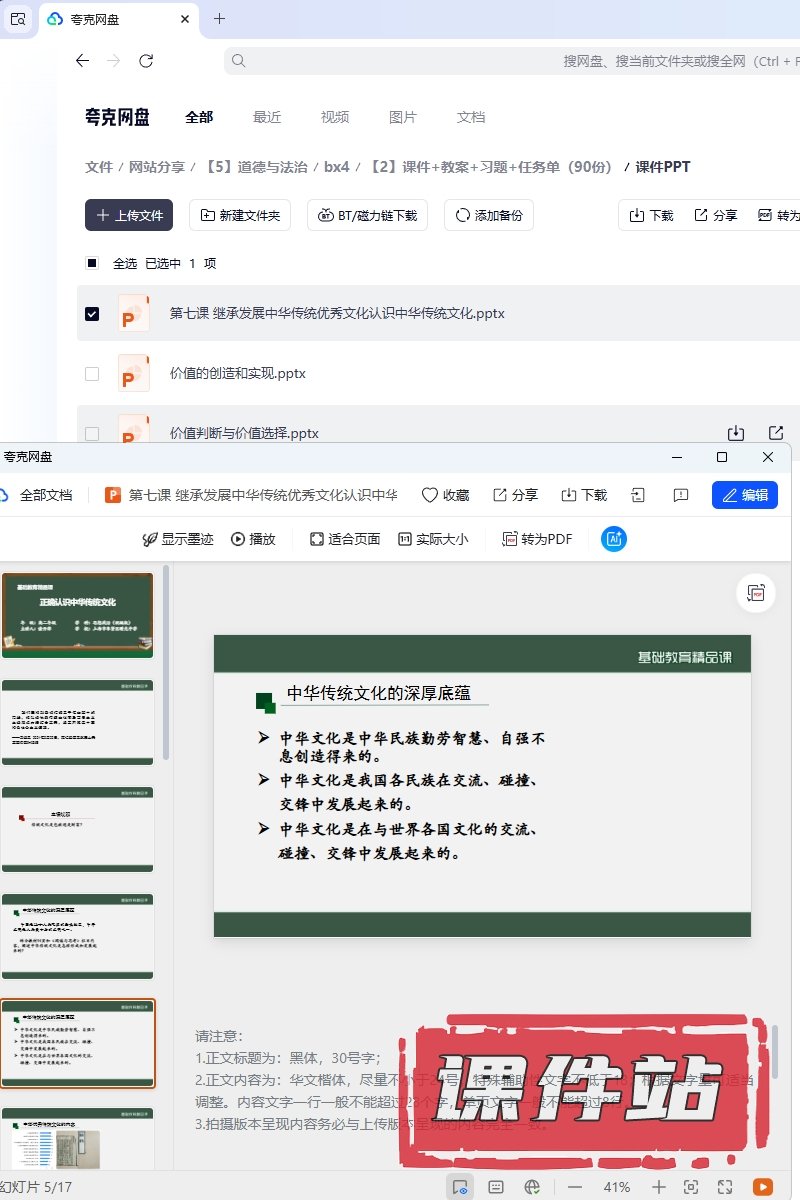Viewport: 800px width, 1200px height.
Task: Check the 价值的创造和实现.pptx checkbox
Action: [92, 374]
